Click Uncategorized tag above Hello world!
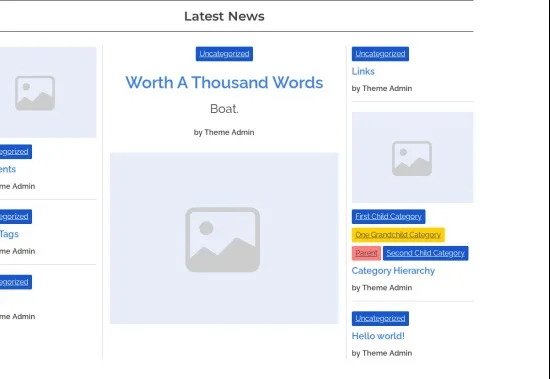The width and height of the screenshot is (550, 379). click(380, 318)
